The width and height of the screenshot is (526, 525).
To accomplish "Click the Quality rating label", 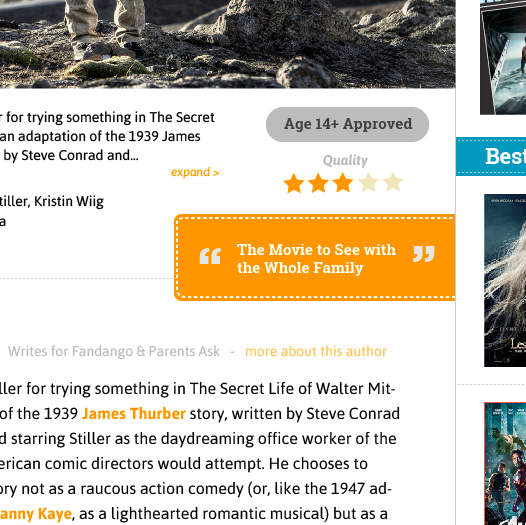I will pyautogui.click(x=345, y=161).
